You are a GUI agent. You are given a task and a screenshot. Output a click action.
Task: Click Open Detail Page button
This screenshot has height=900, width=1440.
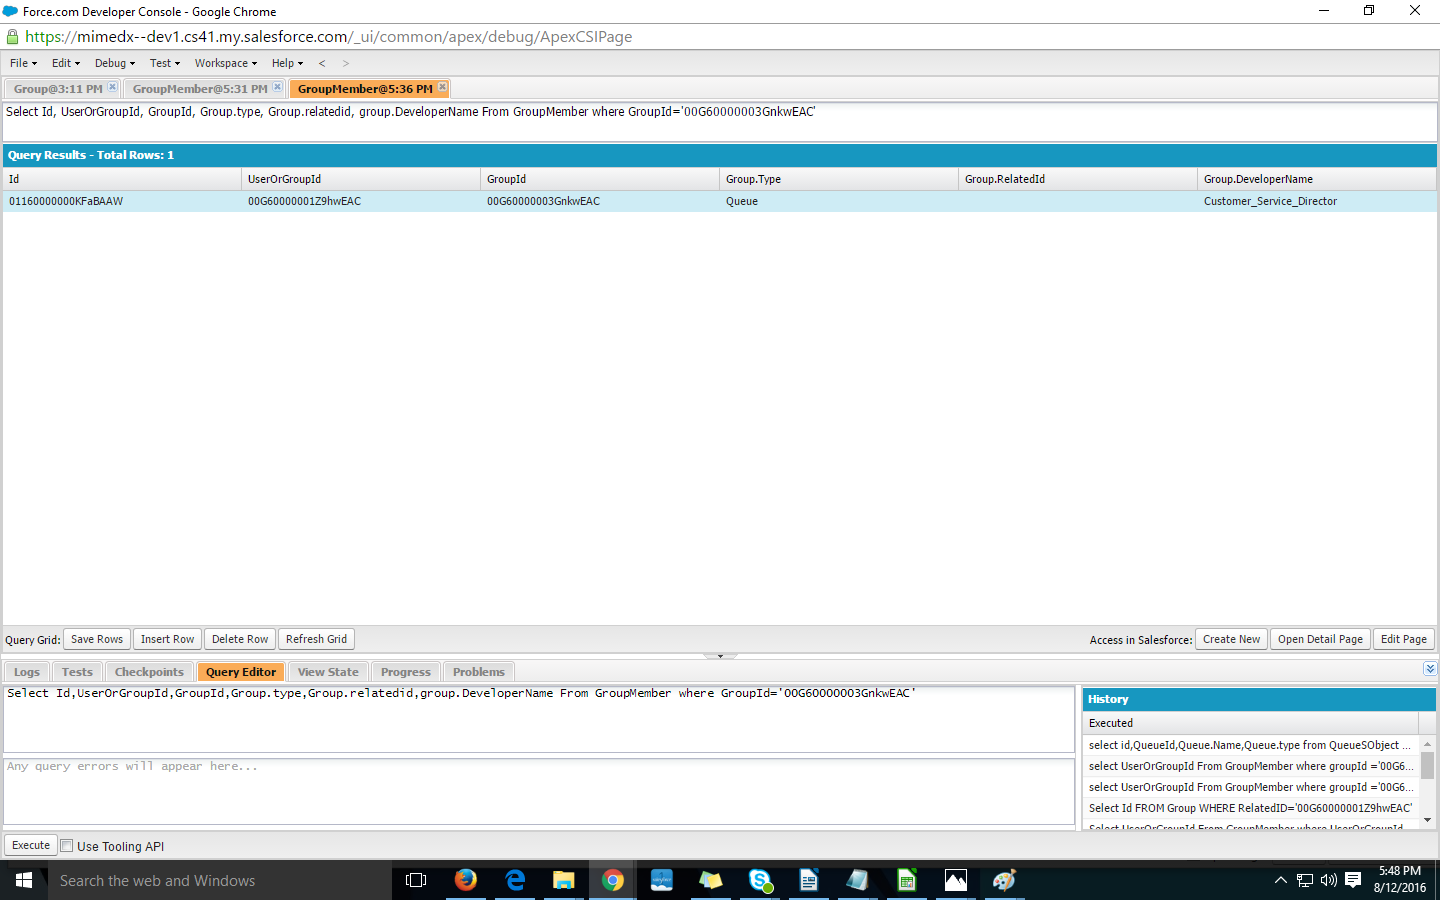(x=1320, y=639)
